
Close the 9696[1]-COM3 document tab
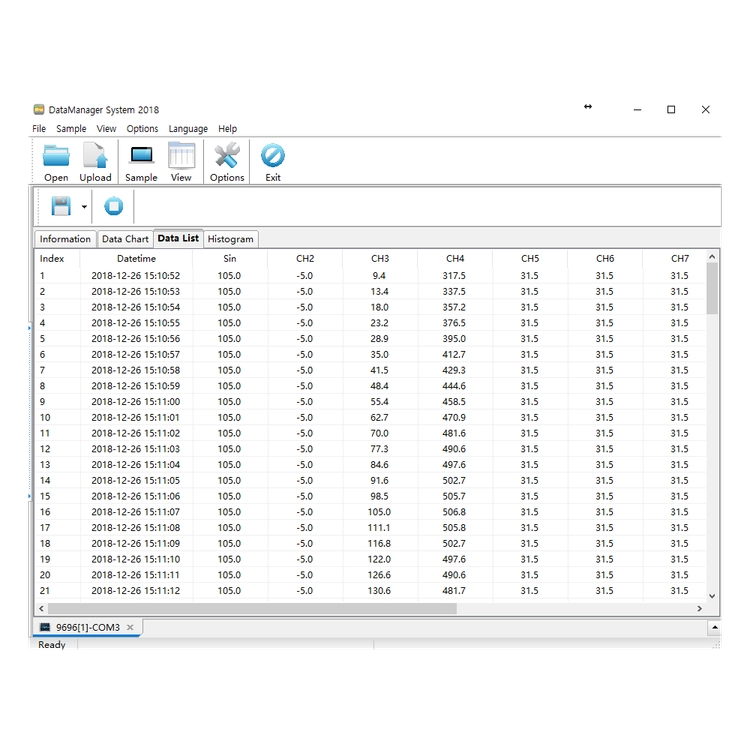coord(130,627)
